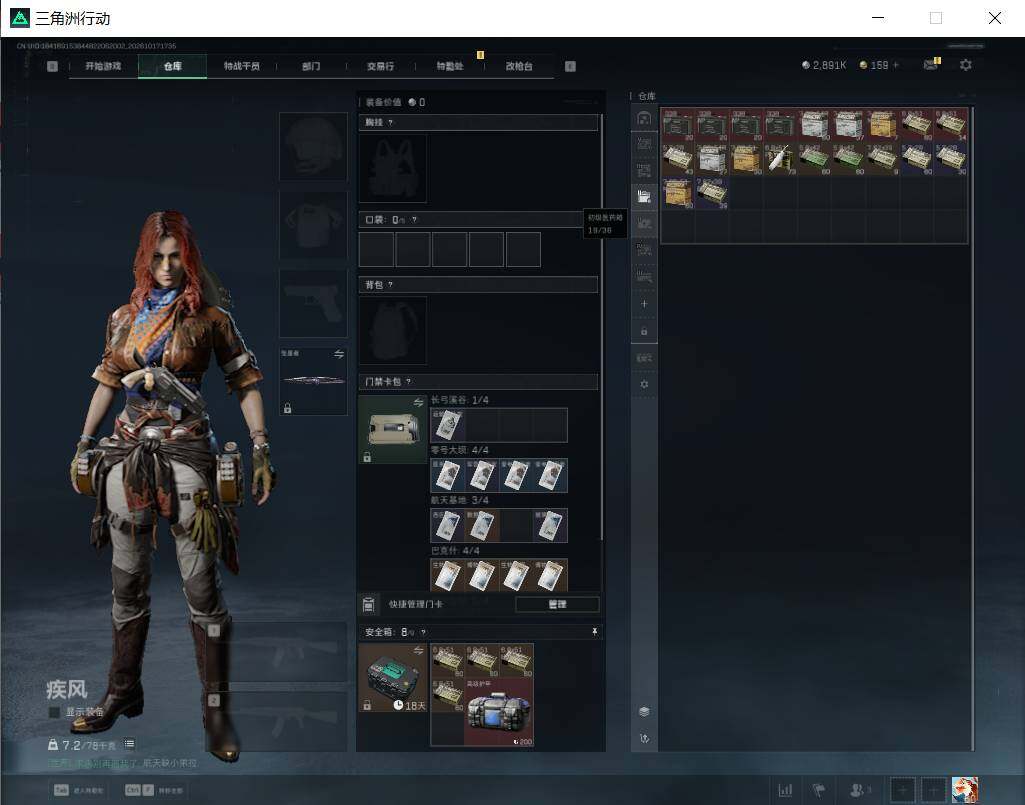
Task: Click the swap icon on the safe box
Action: pyautogui.click(x=418, y=651)
